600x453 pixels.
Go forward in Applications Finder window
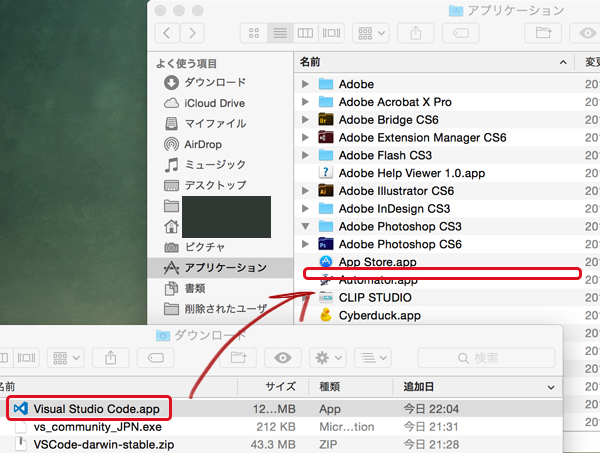click(192, 33)
